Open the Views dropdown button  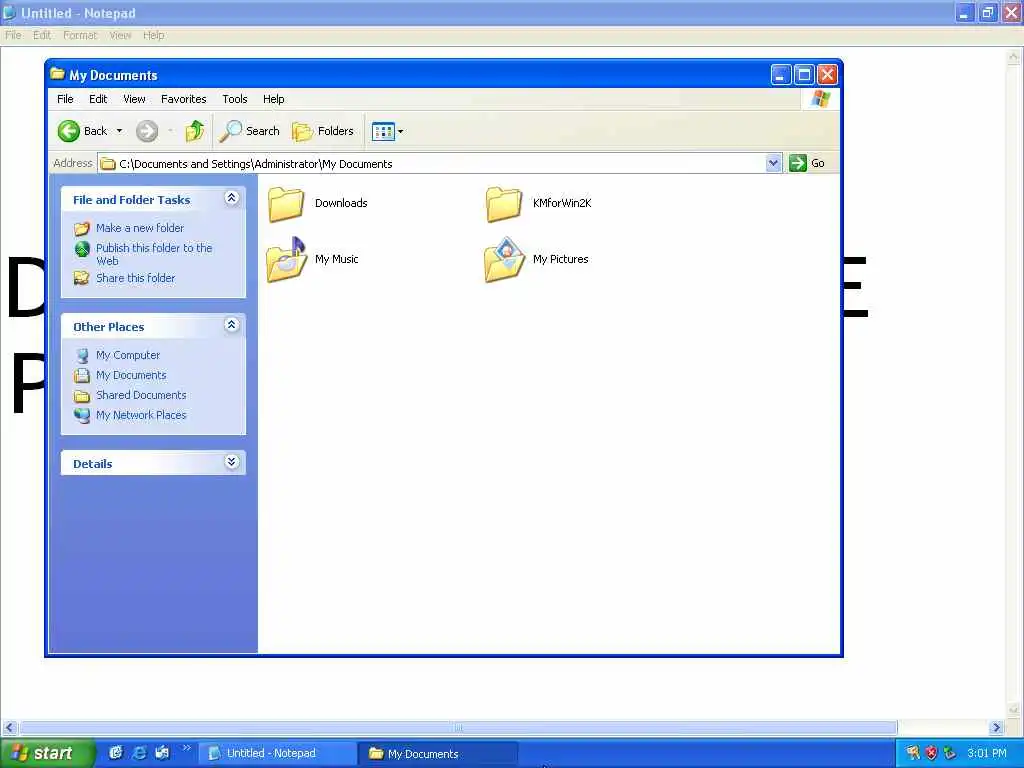click(387, 131)
